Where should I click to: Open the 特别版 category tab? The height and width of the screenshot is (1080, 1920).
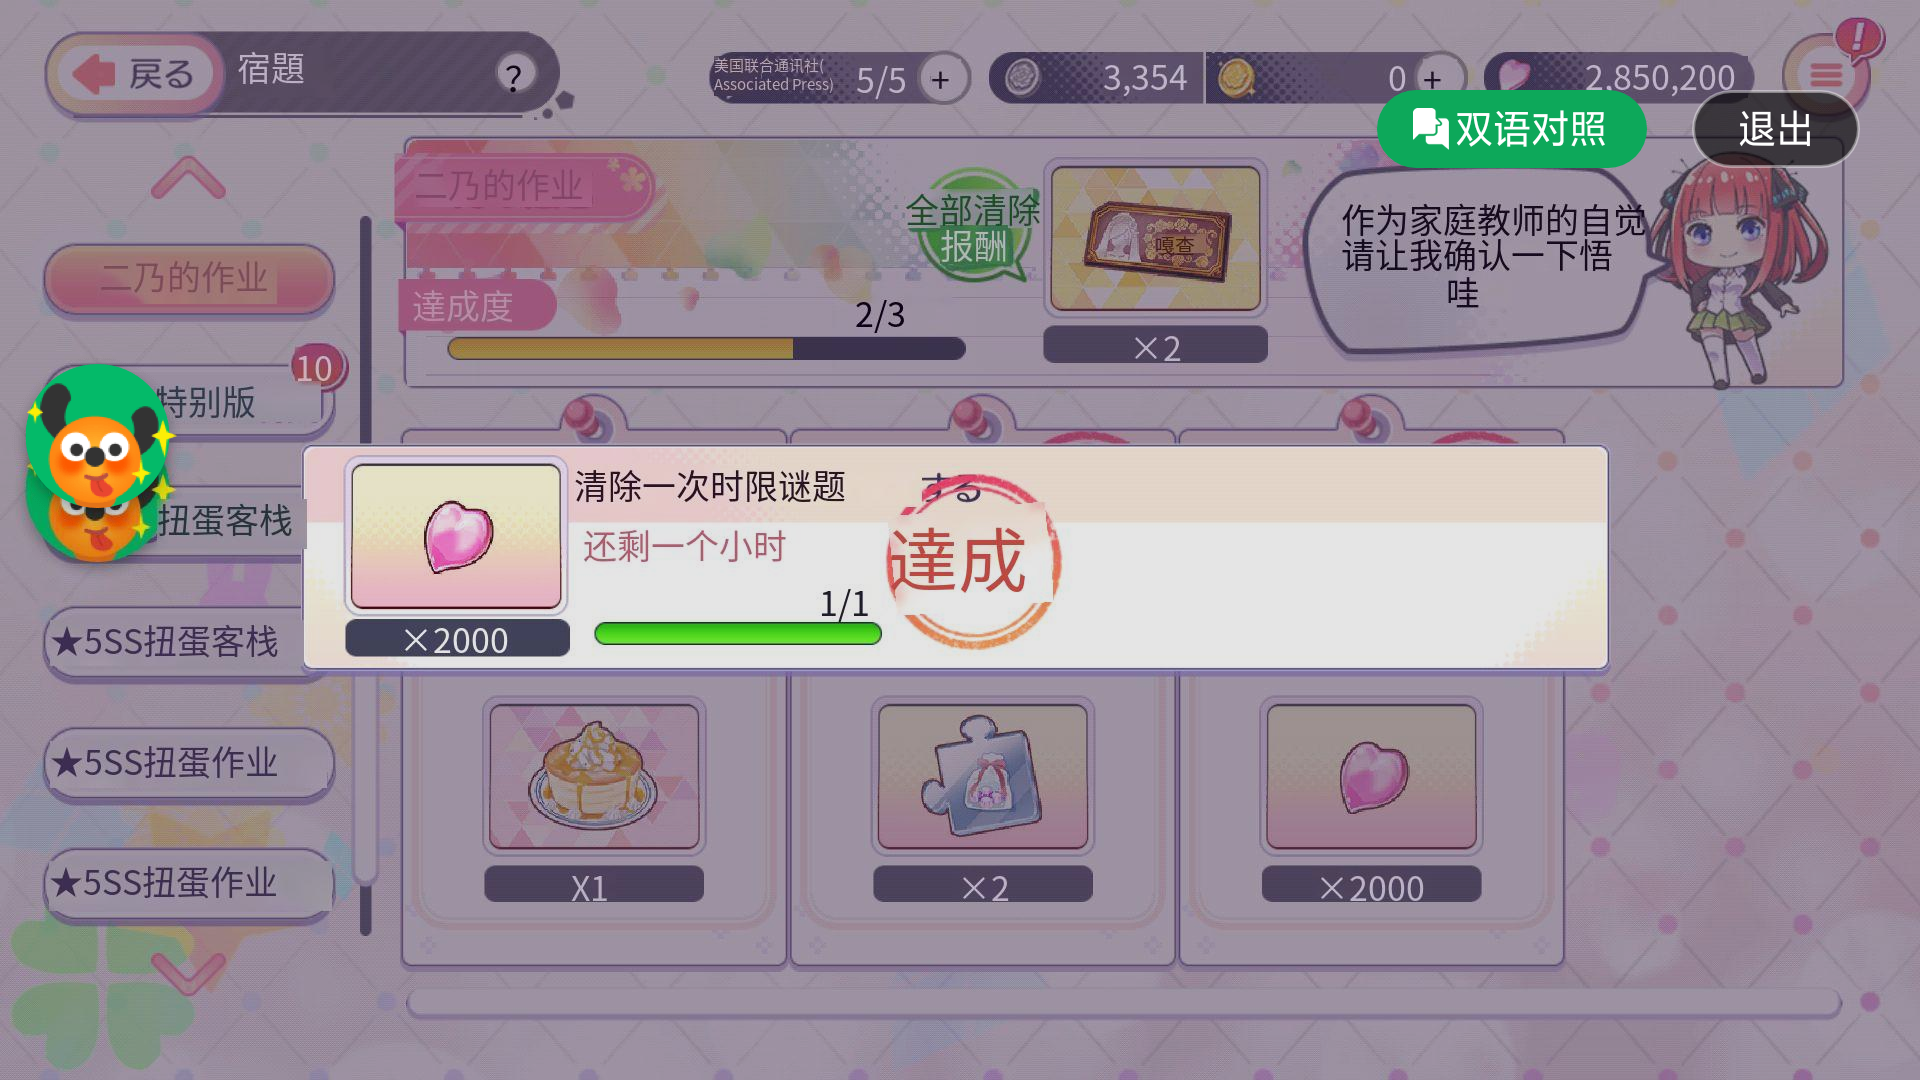tap(206, 402)
